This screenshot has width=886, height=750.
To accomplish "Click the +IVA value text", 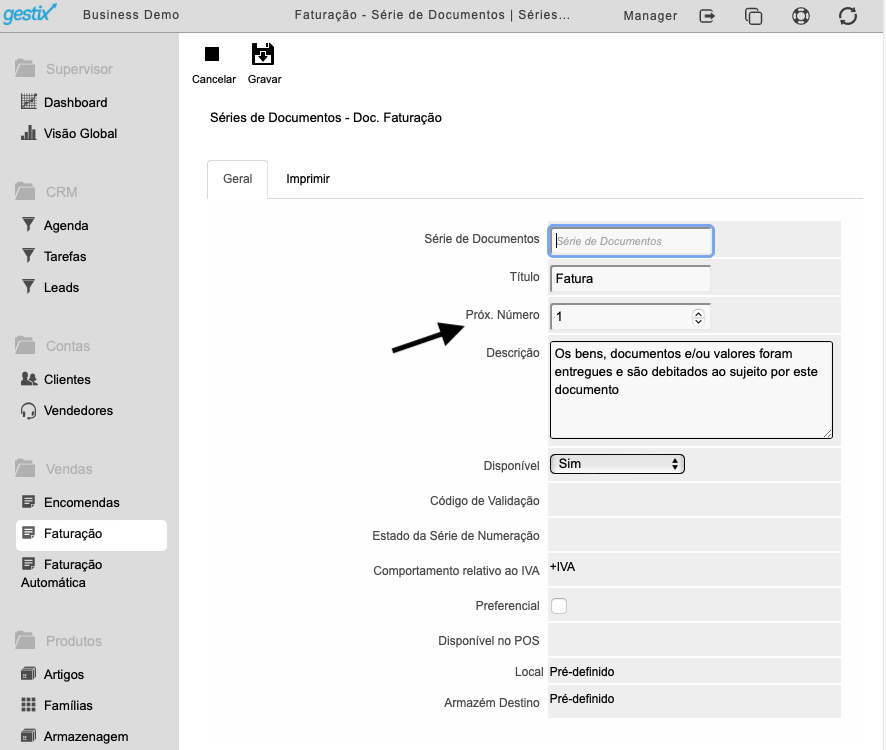I will click(x=562, y=567).
